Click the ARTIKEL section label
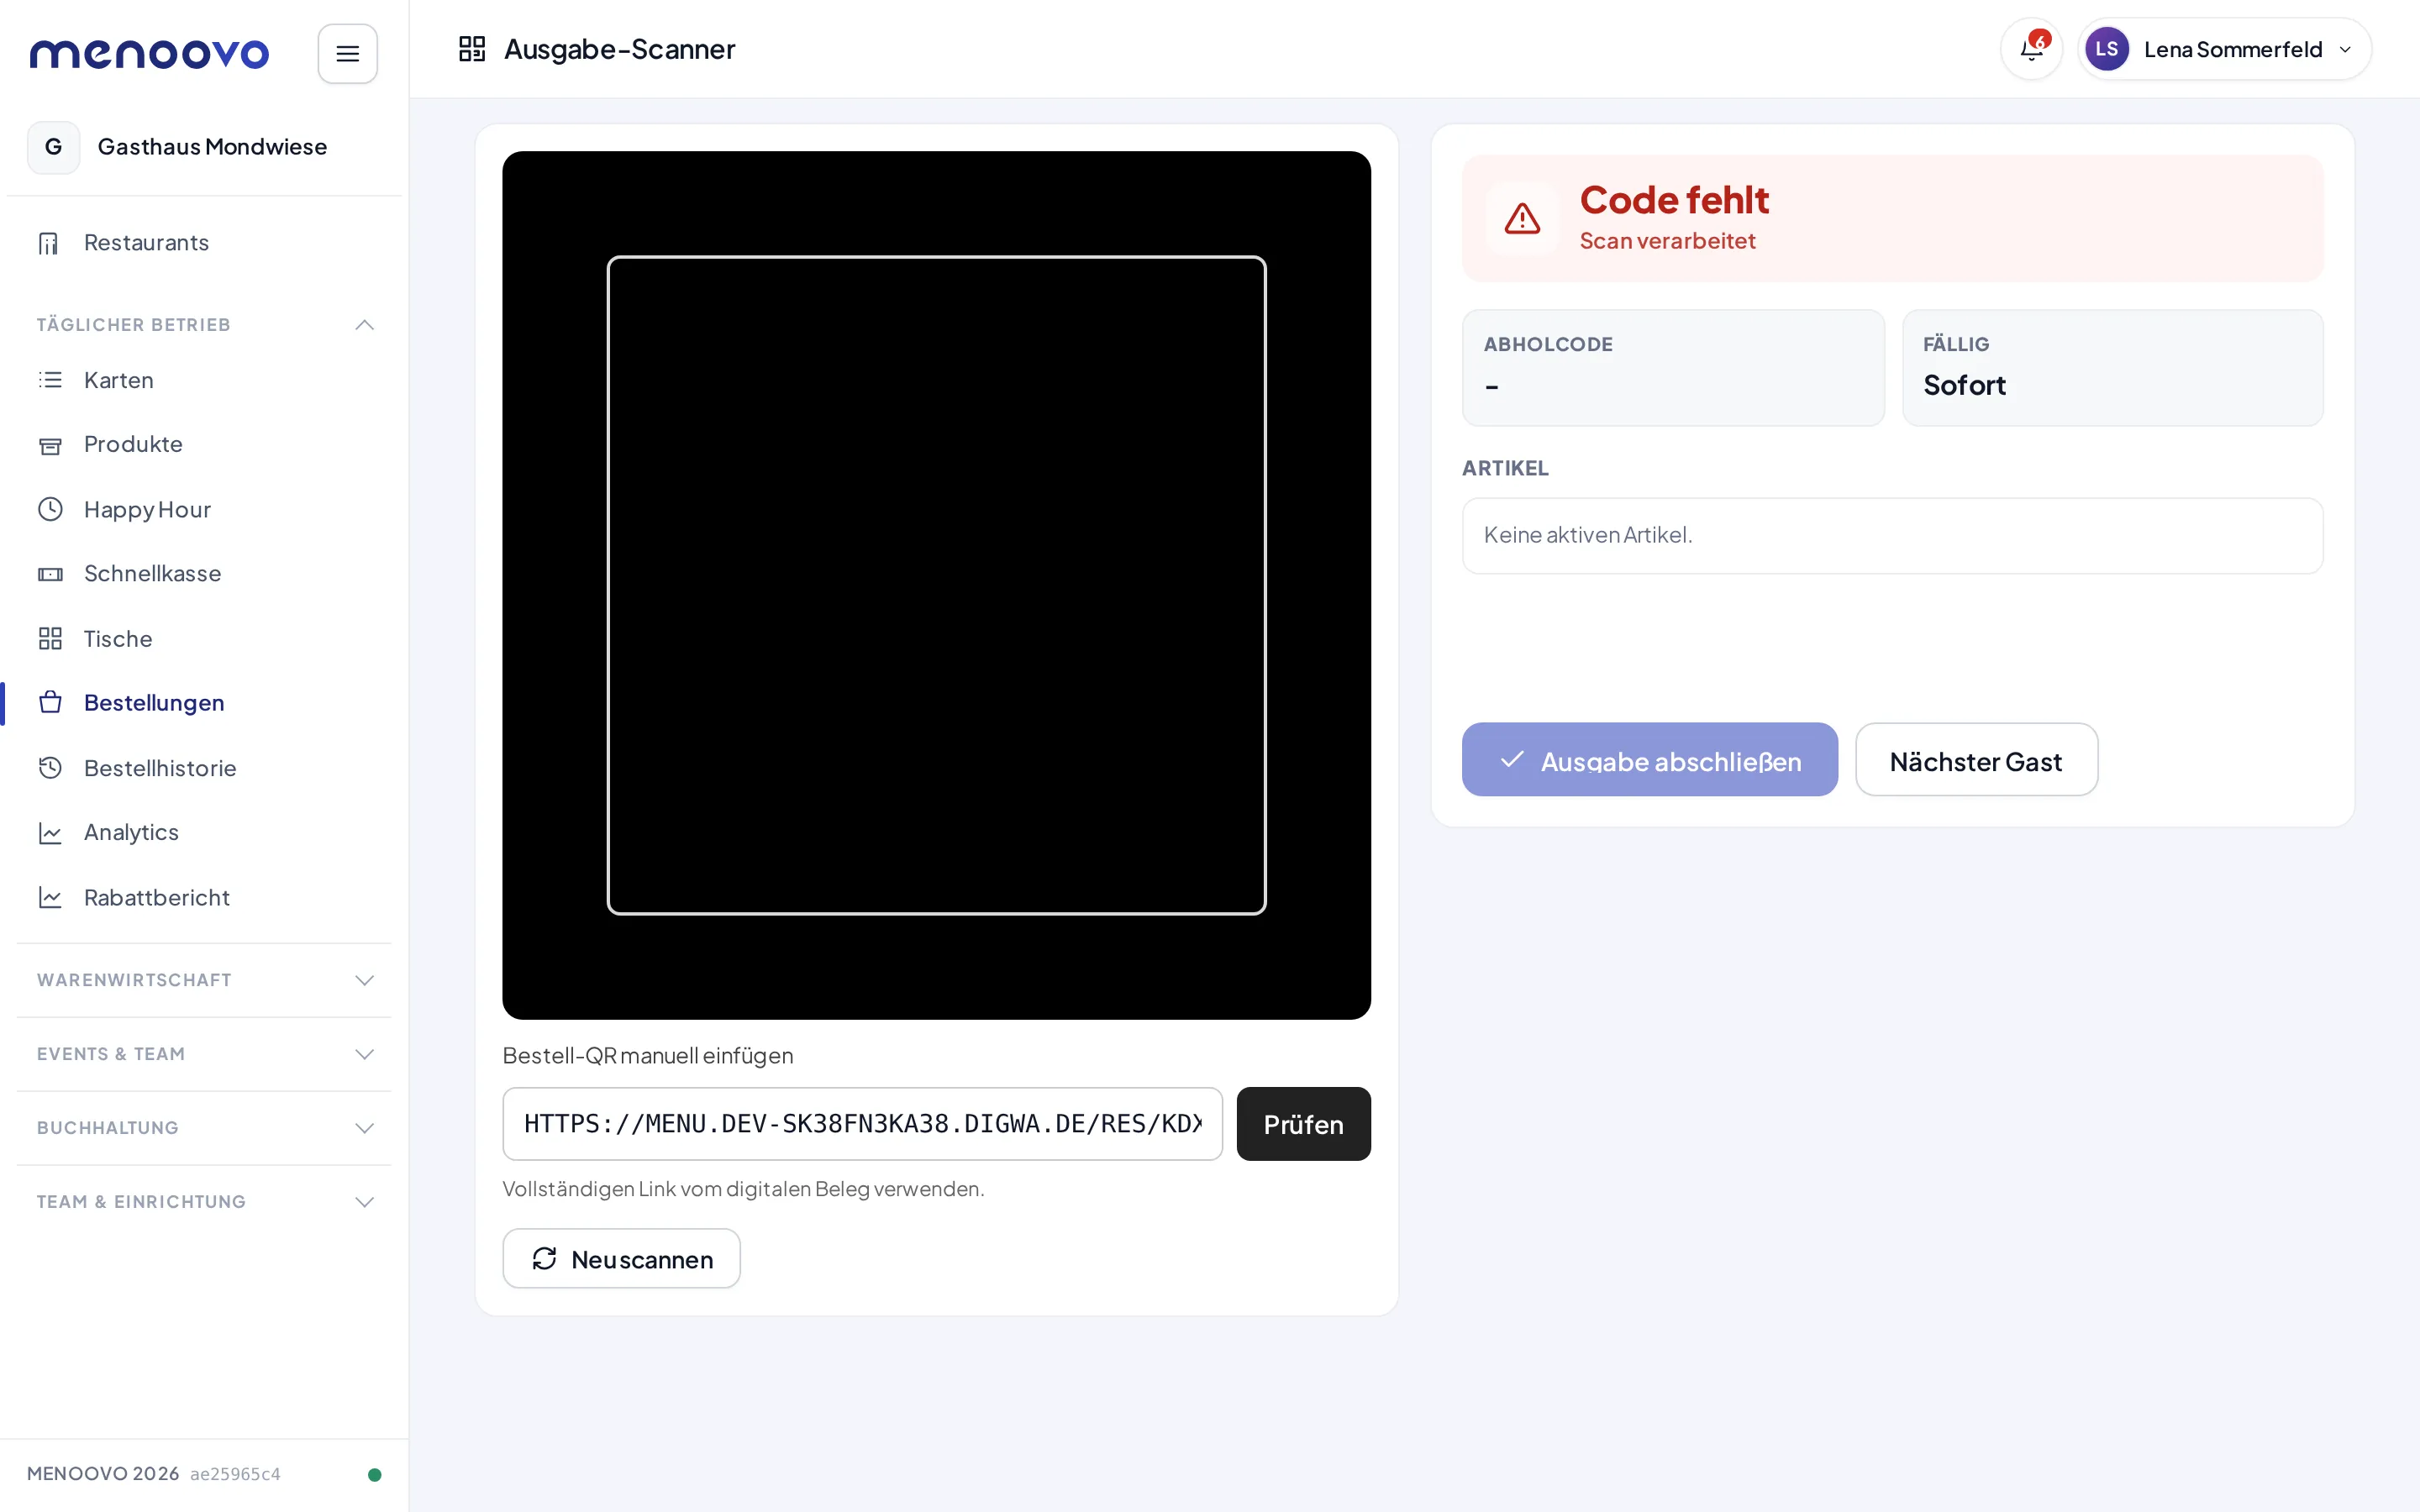2420x1512 pixels. [1505, 468]
